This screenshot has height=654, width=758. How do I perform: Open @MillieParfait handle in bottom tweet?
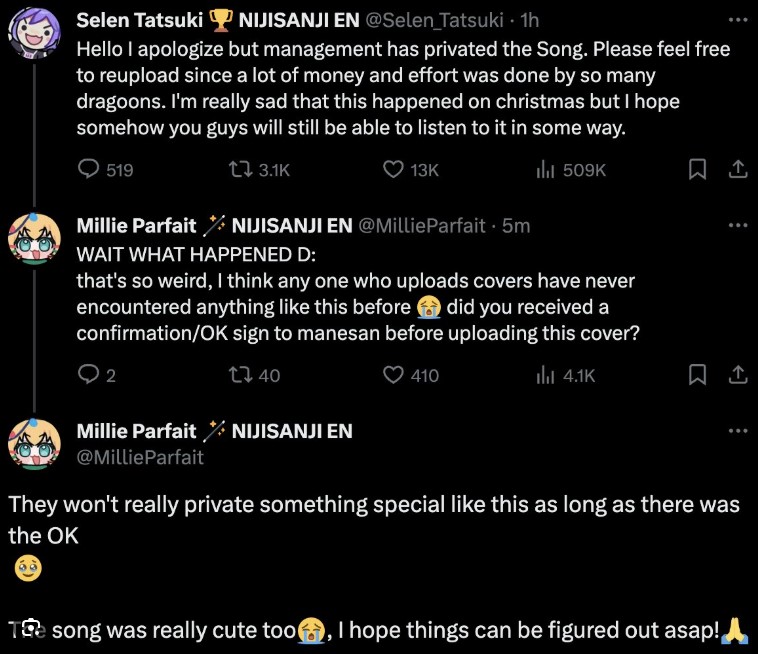click(140, 457)
